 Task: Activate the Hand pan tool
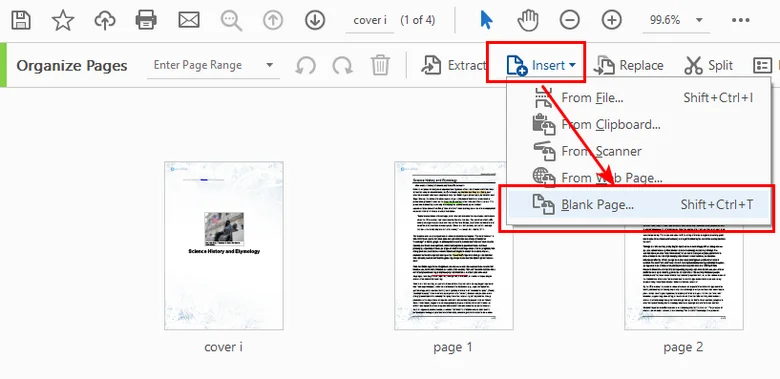pyautogui.click(x=528, y=20)
